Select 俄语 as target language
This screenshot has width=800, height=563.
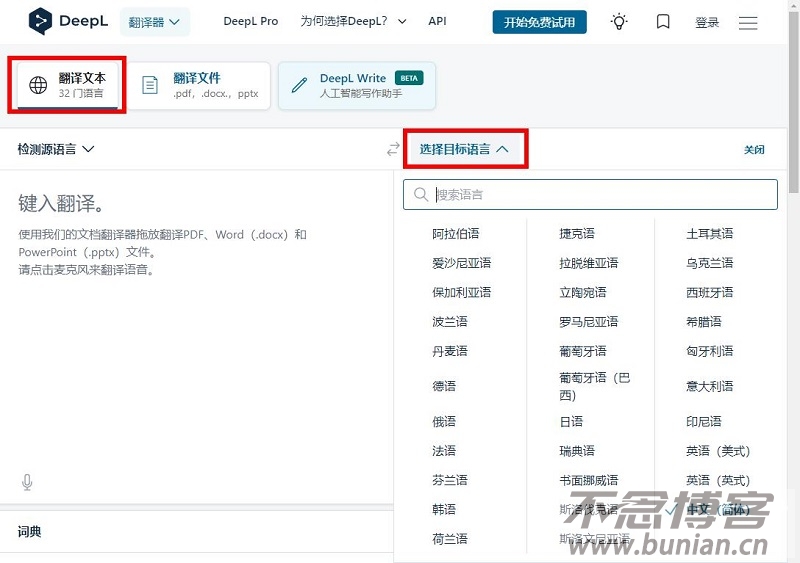444,421
